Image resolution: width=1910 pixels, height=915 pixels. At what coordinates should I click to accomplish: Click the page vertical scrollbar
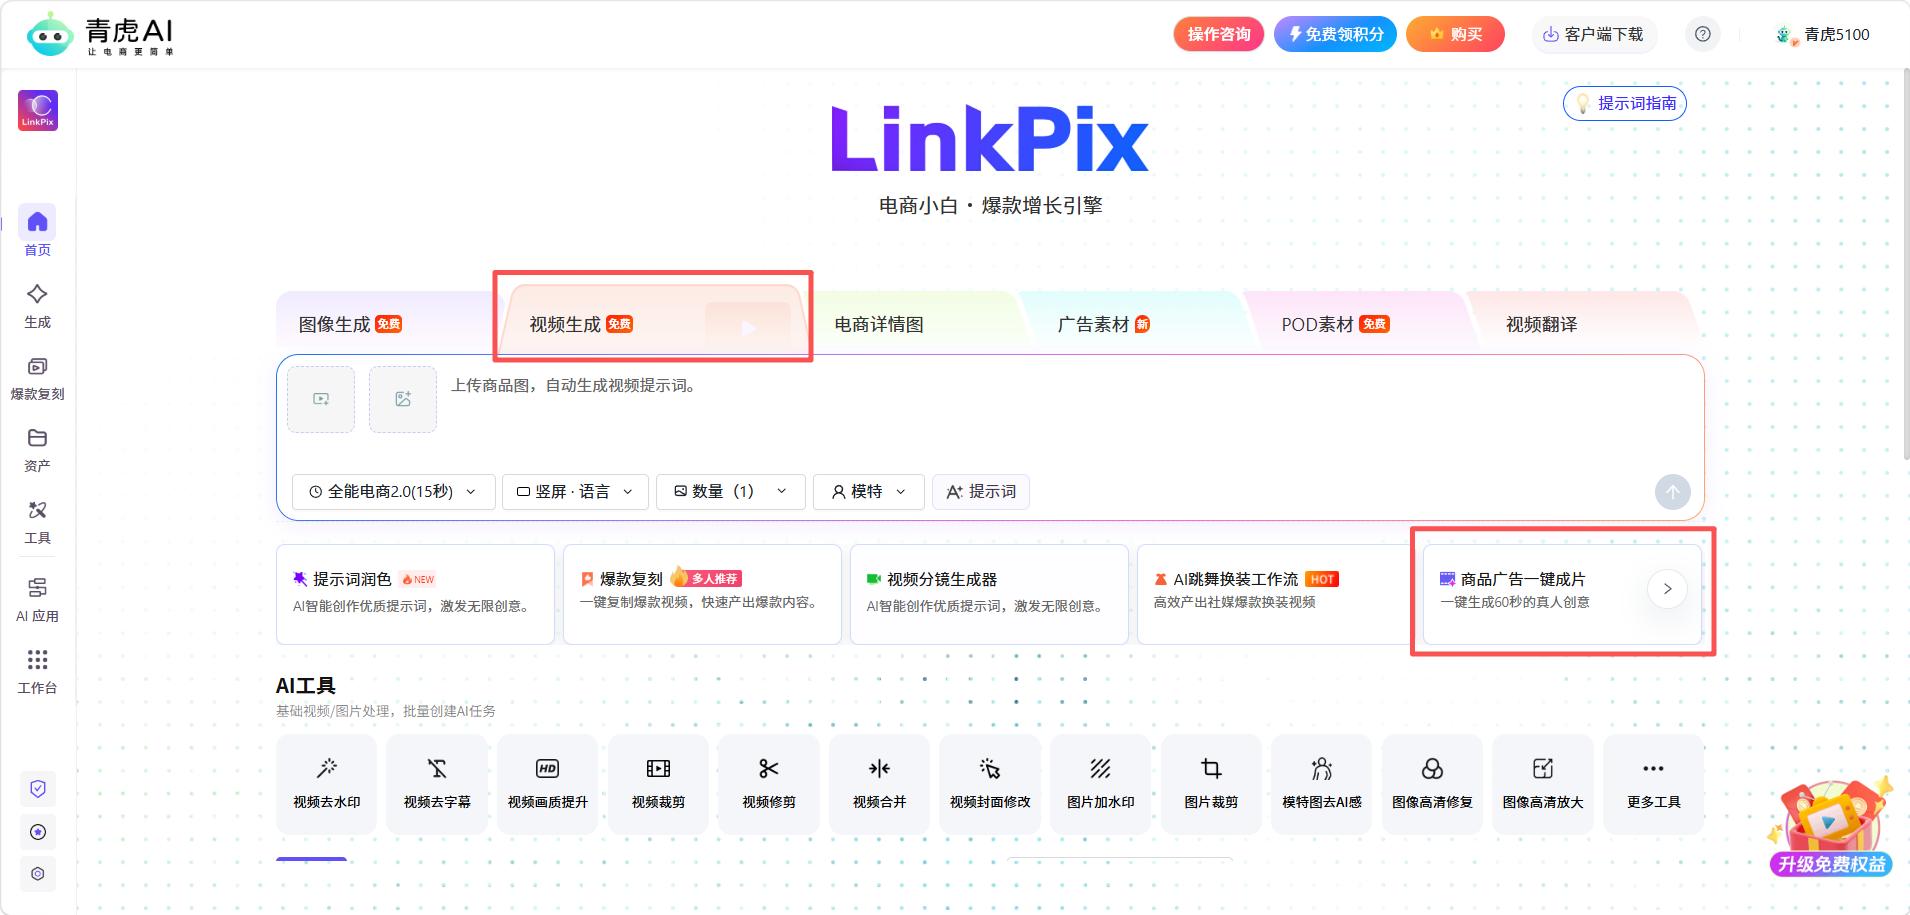(x=1905, y=265)
